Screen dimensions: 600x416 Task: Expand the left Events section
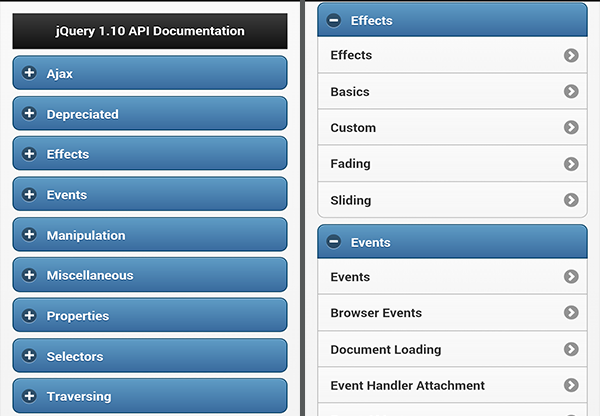click(x=150, y=195)
